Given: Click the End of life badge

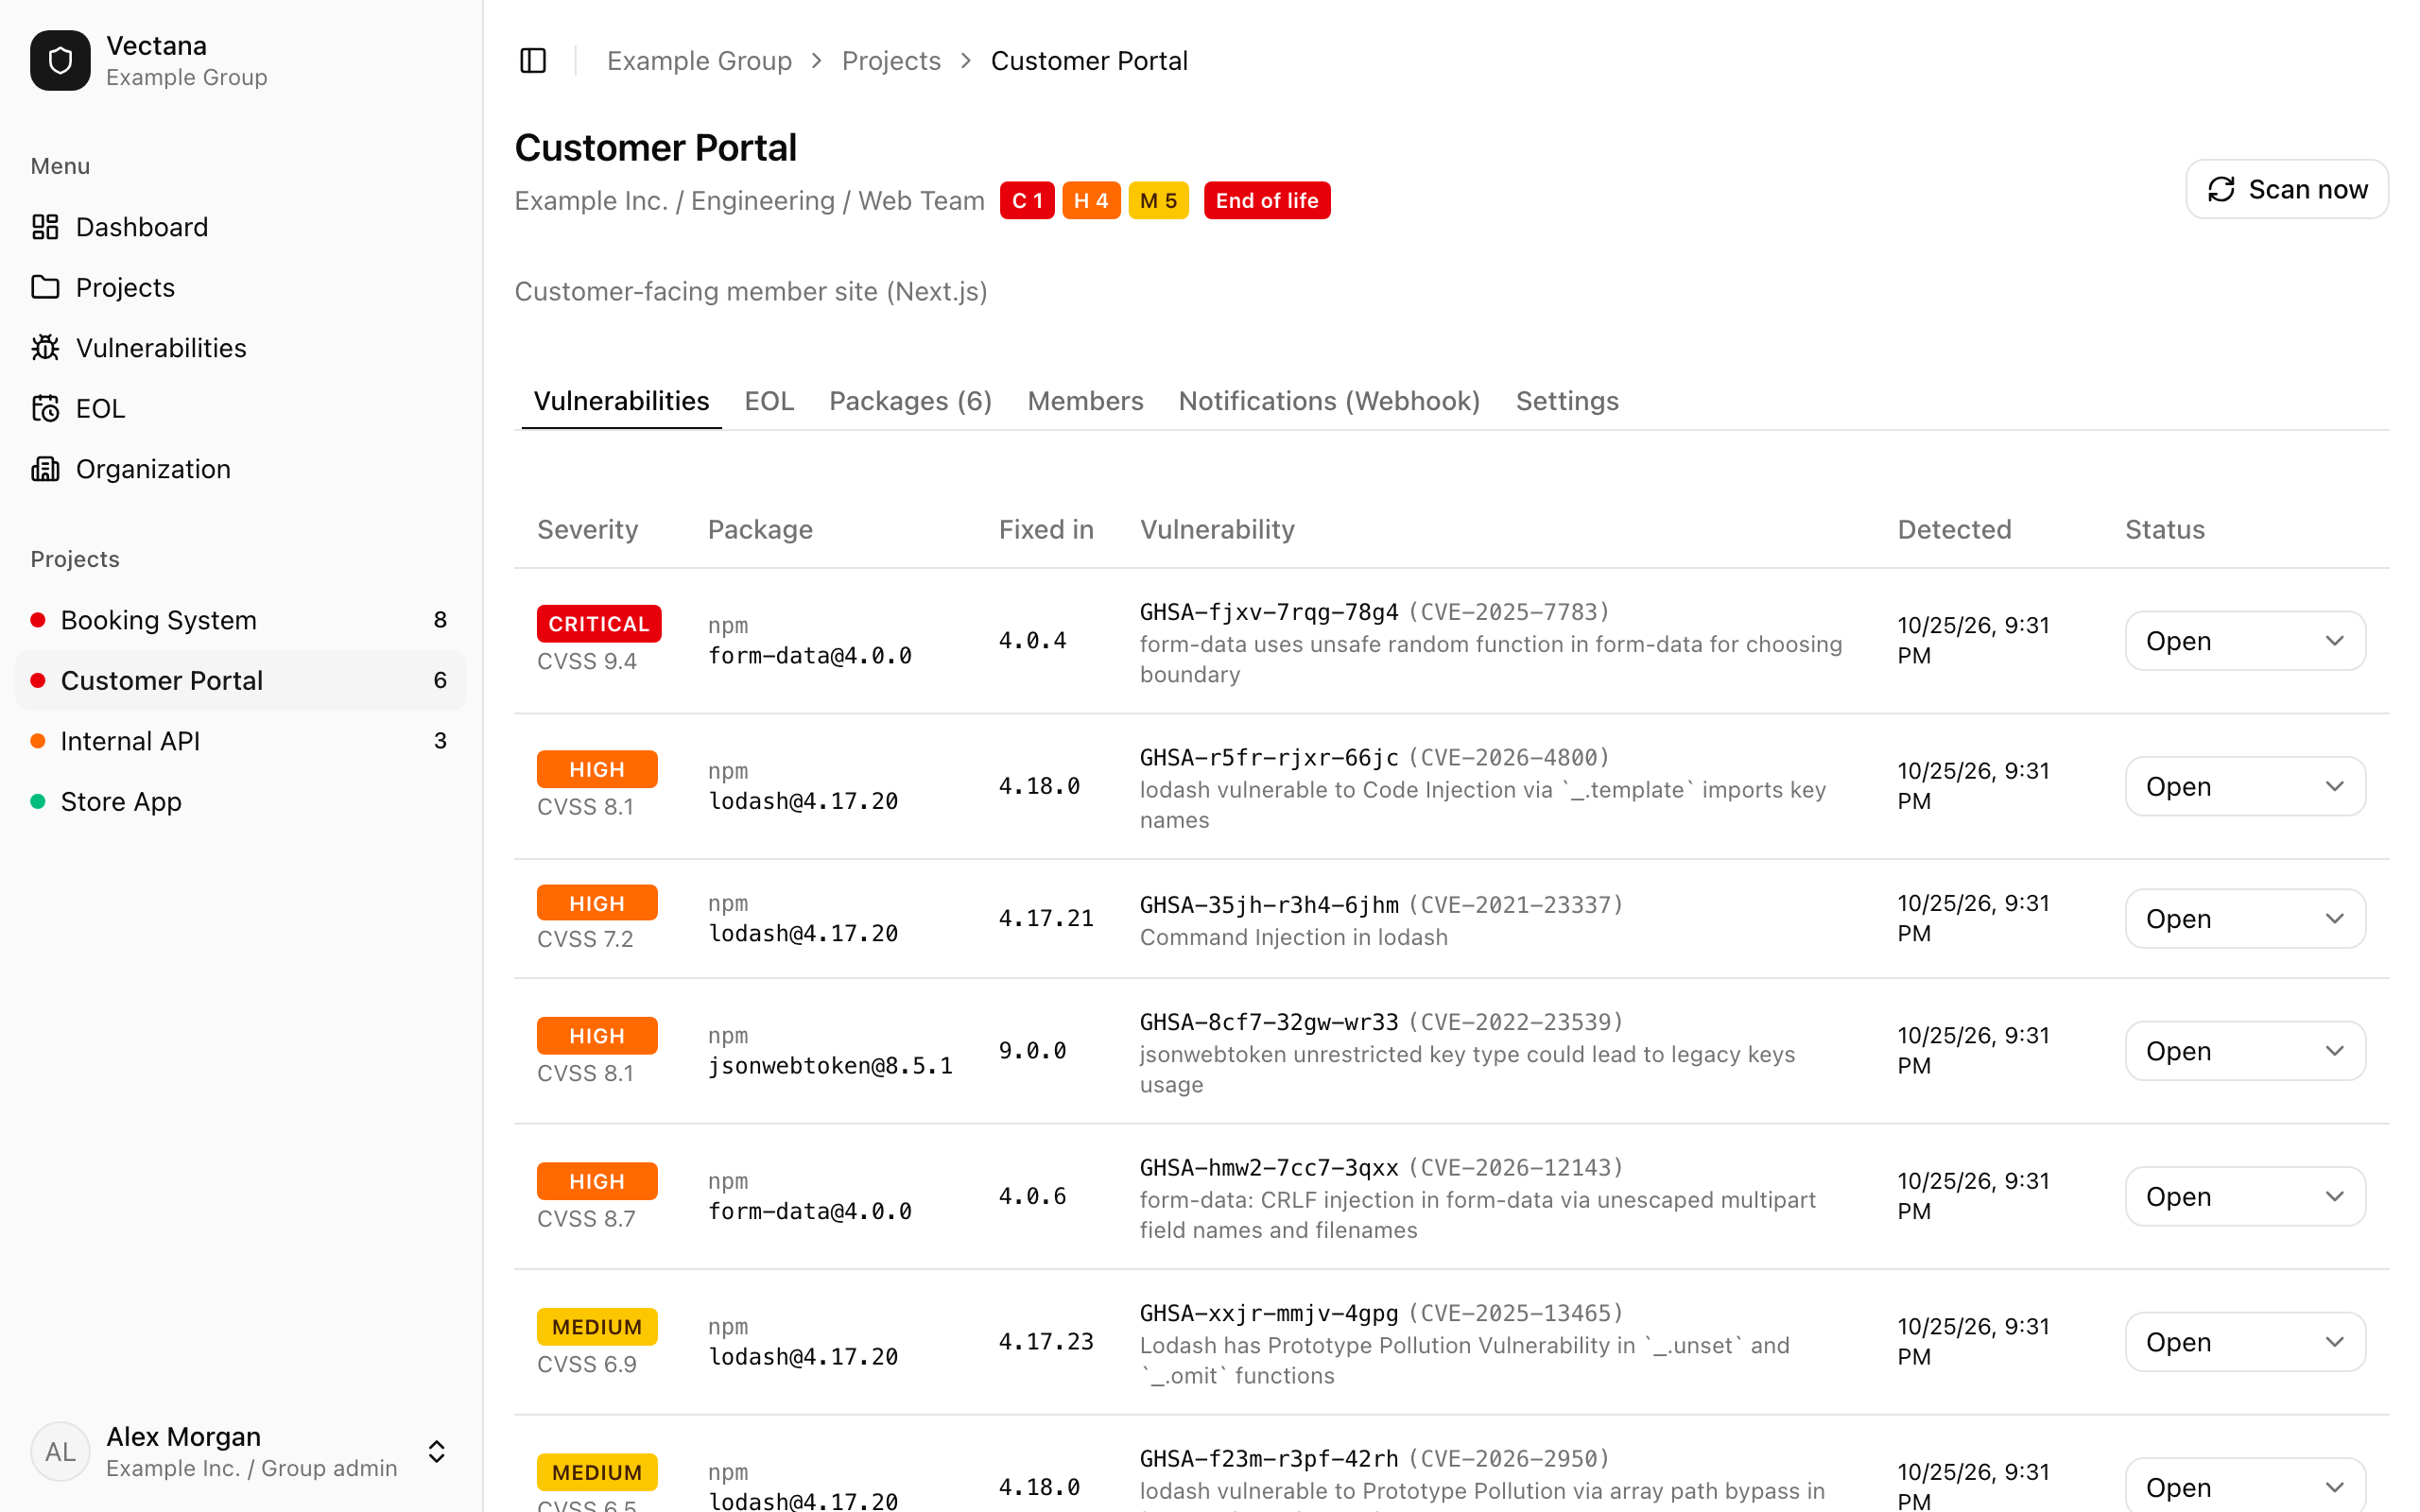Looking at the screenshot, I should (1267, 200).
